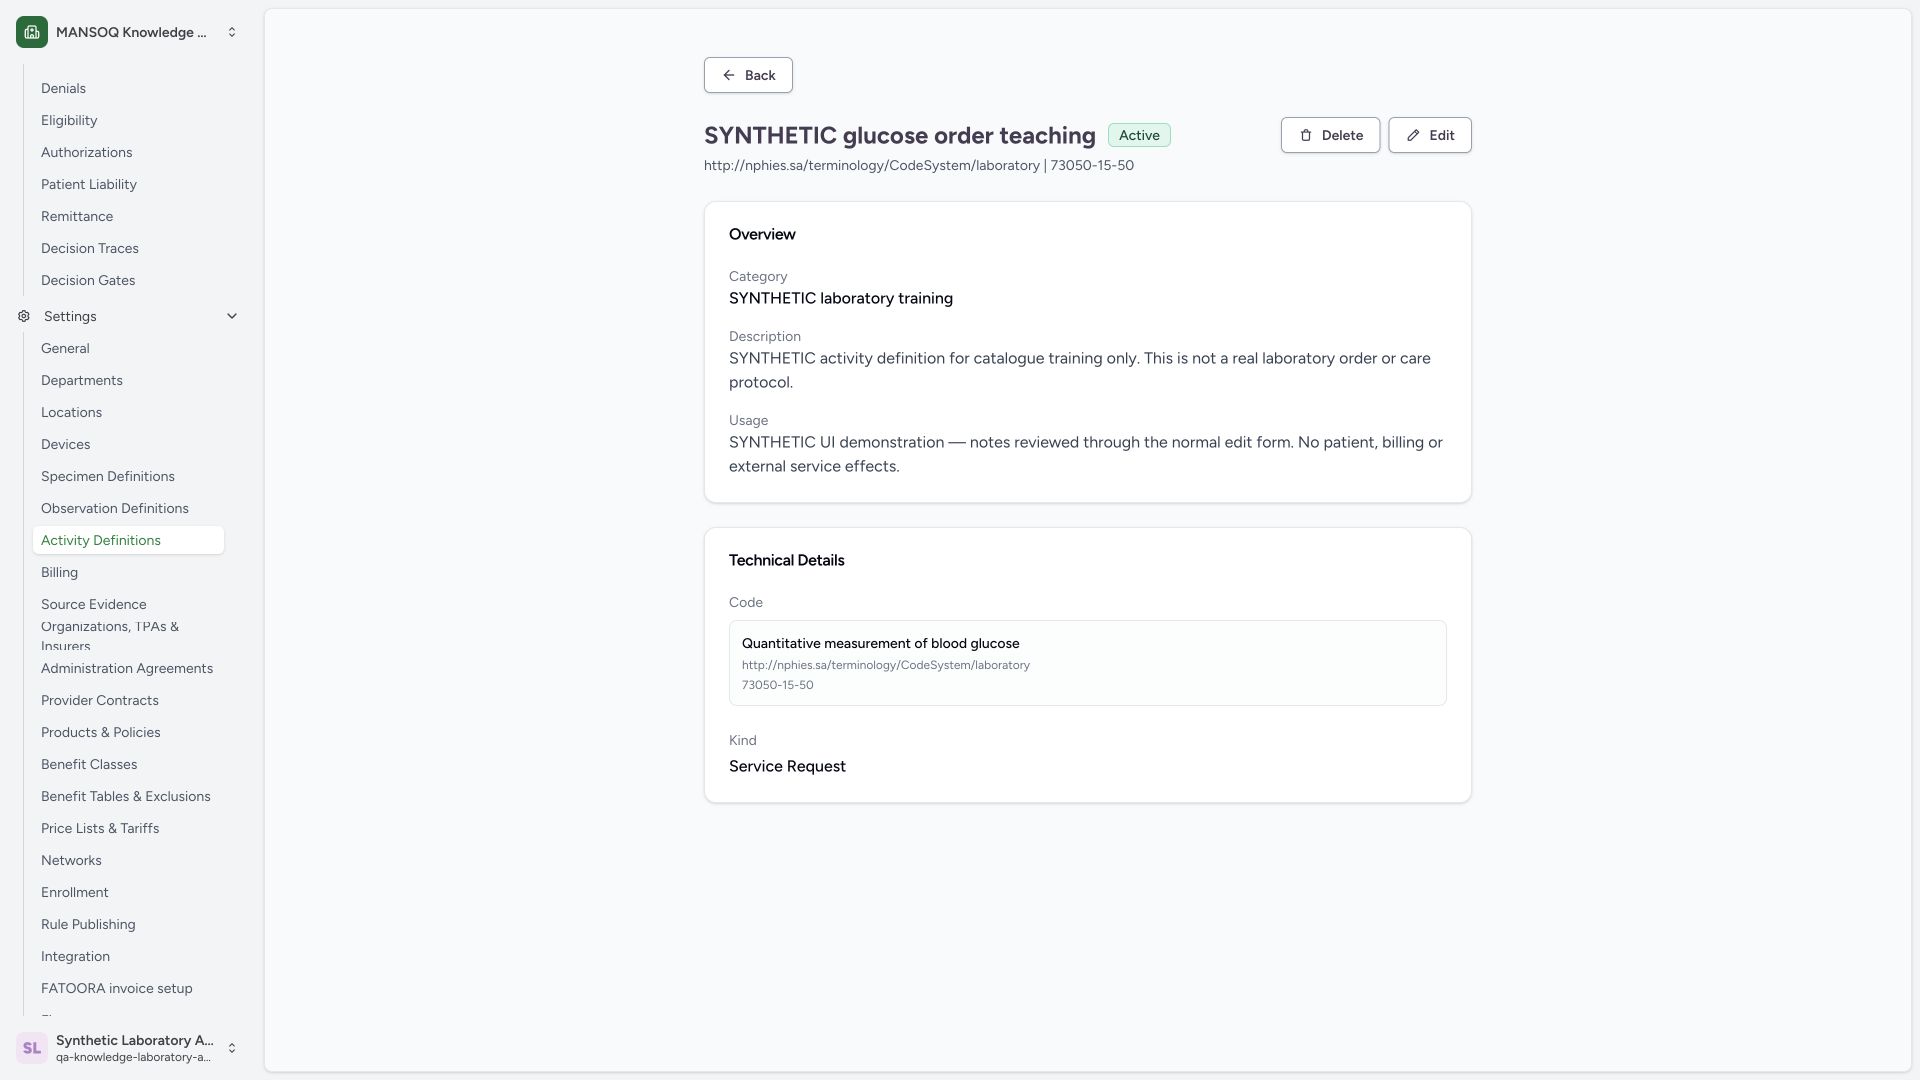Screen dimensions: 1920x1080
Task: Go back using the Back button
Action: click(x=748, y=75)
